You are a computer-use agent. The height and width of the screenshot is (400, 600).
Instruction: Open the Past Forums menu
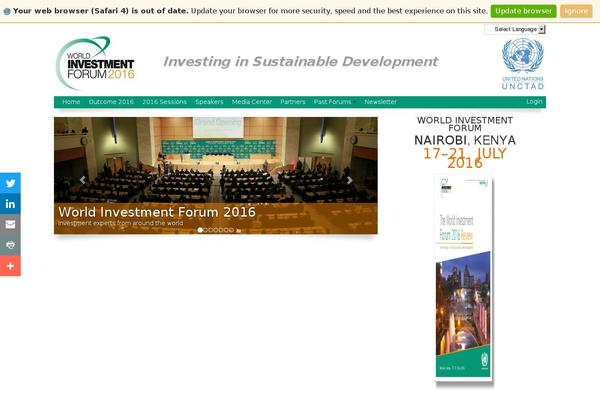pyautogui.click(x=333, y=102)
